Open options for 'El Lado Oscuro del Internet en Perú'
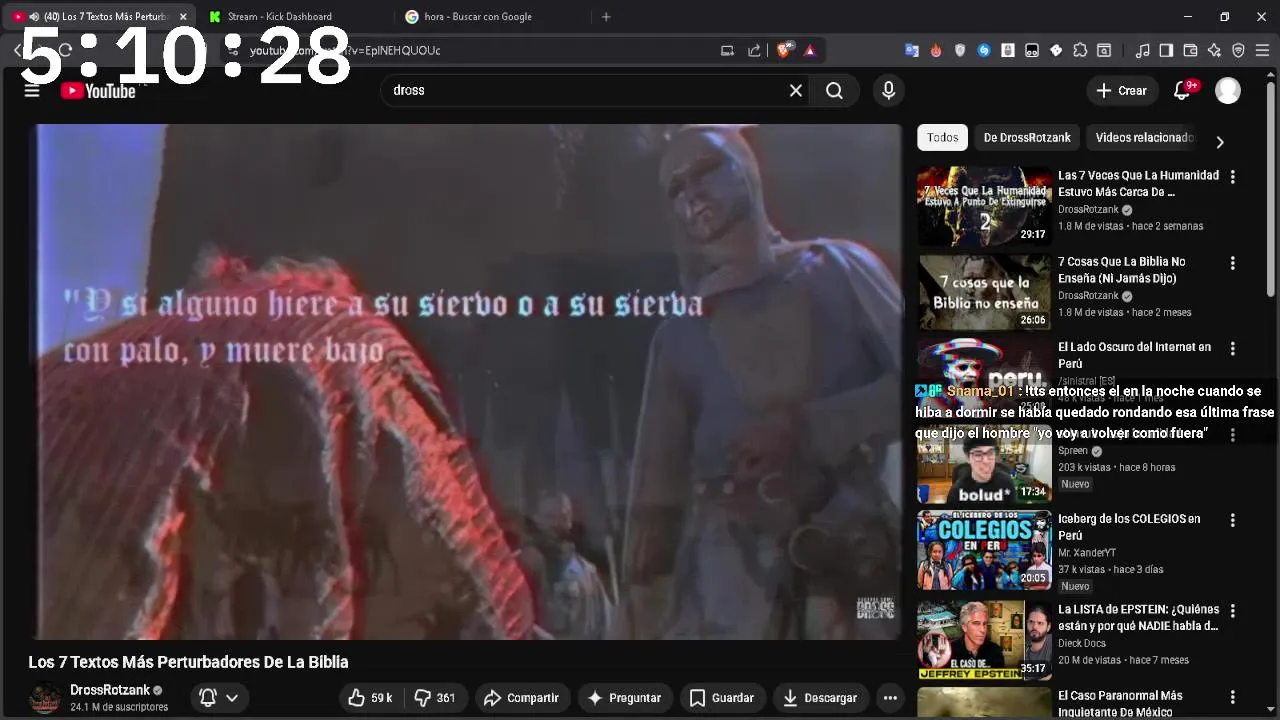Image resolution: width=1280 pixels, height=720 pixels. click(1232, 349)
